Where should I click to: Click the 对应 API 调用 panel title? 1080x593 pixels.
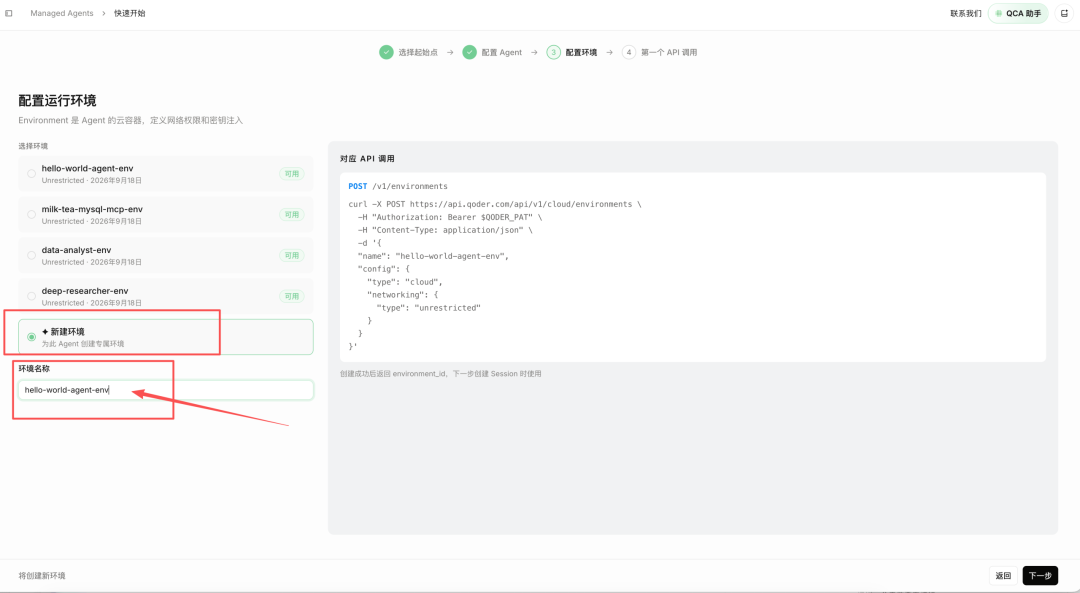point(367,158)
